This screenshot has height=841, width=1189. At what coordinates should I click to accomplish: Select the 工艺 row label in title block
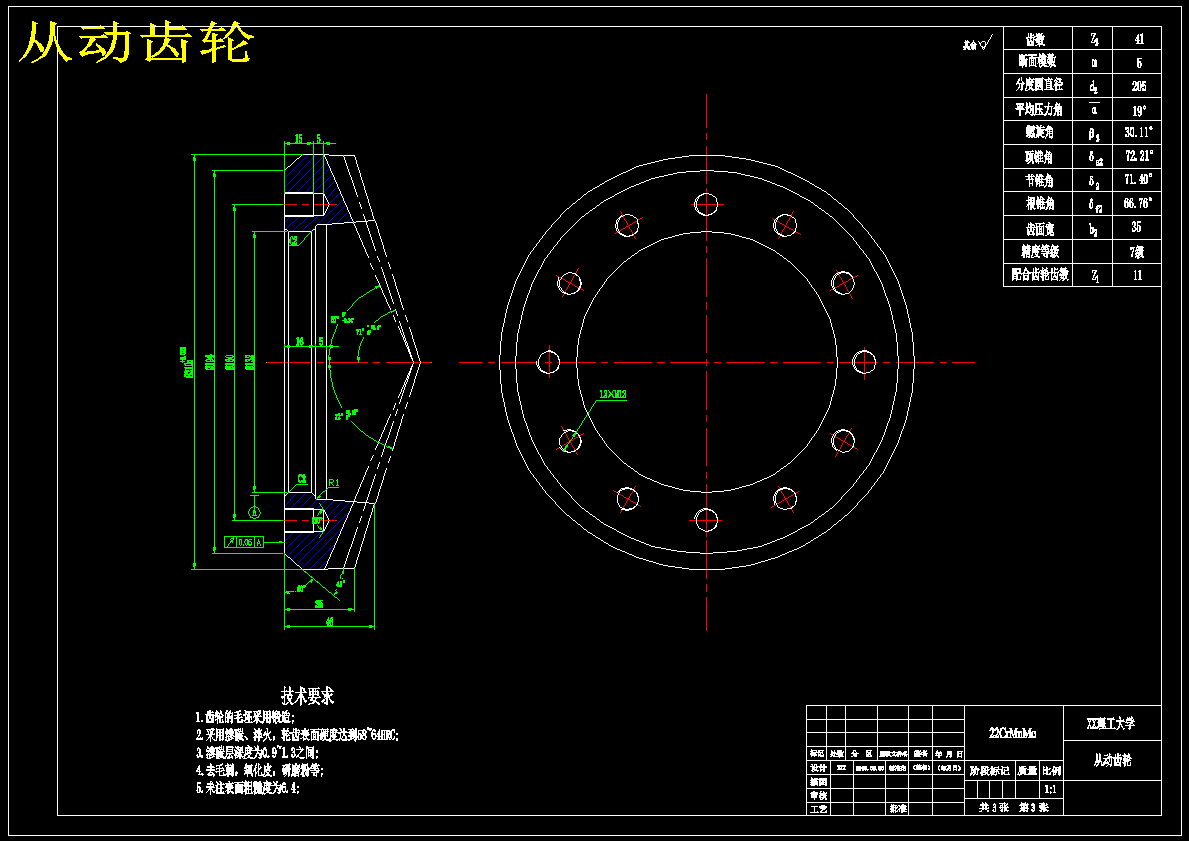pyautogui.click(x=817, y=809)
